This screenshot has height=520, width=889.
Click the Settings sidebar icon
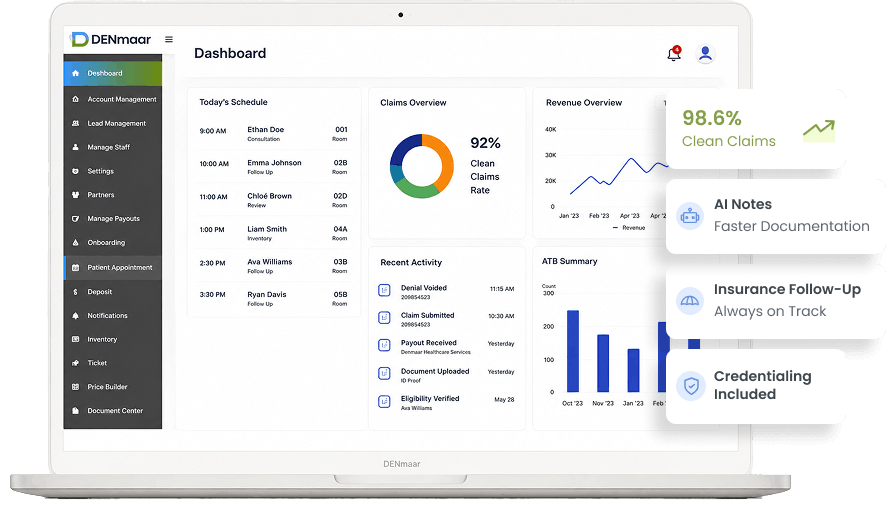75,171
